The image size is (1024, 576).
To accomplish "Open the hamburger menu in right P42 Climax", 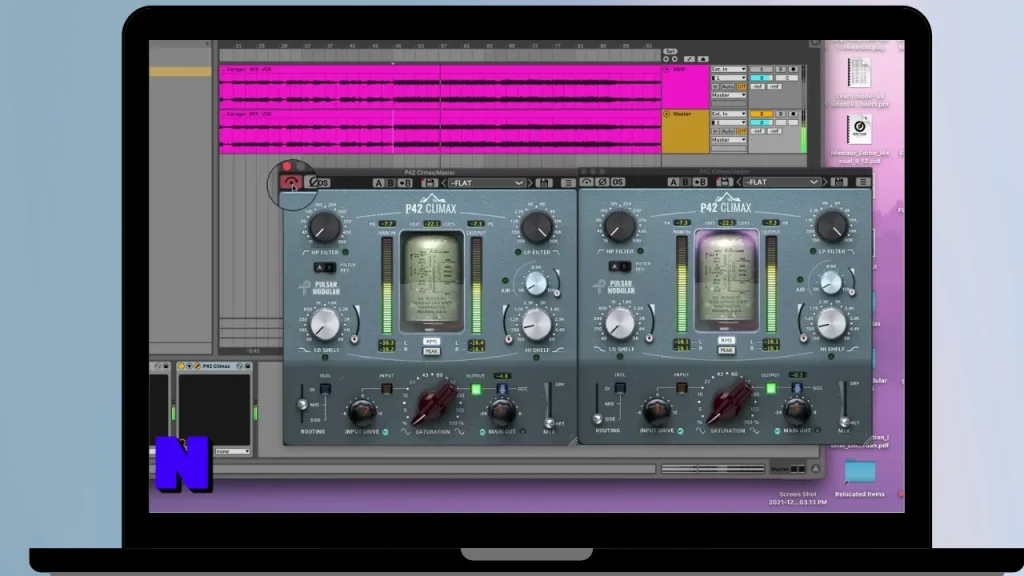I will point(863,182).
